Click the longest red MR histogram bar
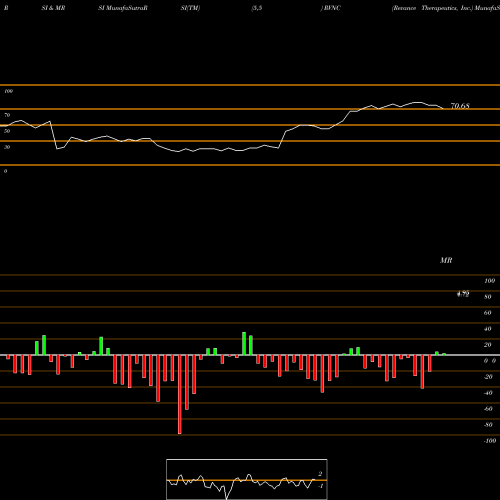The width and height of the screenshot is (500, 500). click(x=180, y=394)
